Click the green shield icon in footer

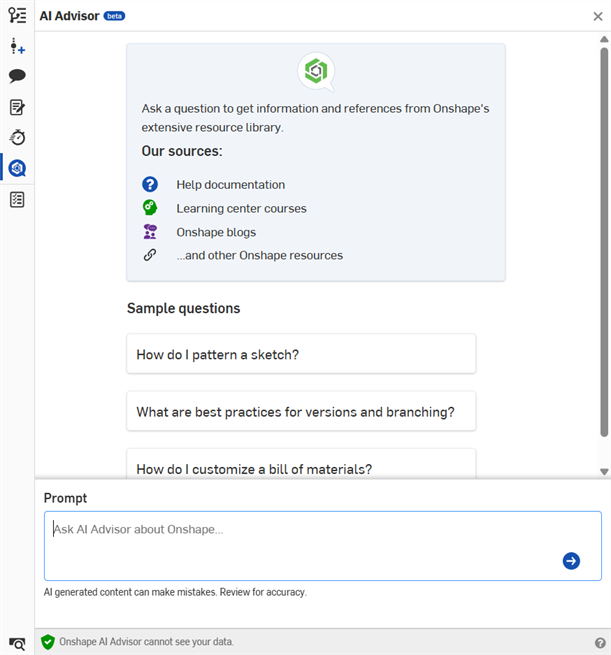click(x=47, y=642)
